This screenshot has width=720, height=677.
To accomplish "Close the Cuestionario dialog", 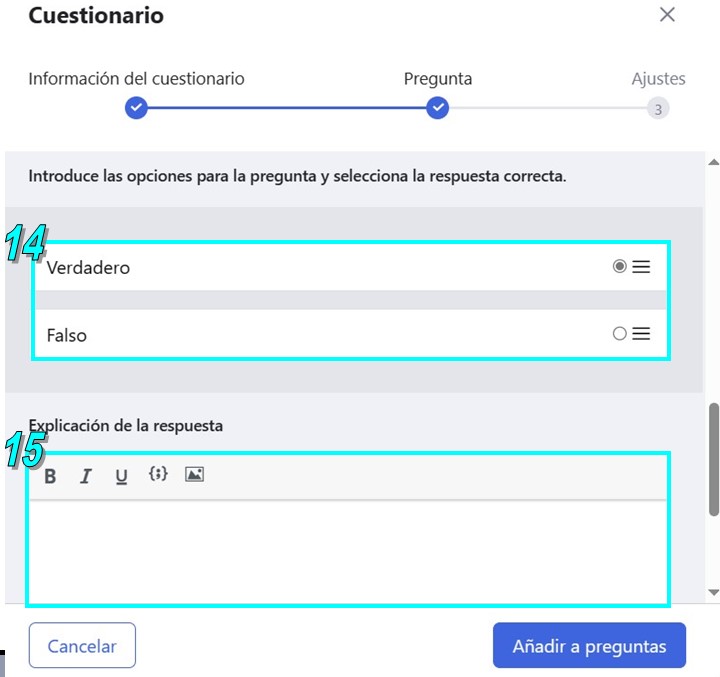I will coord(667,15).
